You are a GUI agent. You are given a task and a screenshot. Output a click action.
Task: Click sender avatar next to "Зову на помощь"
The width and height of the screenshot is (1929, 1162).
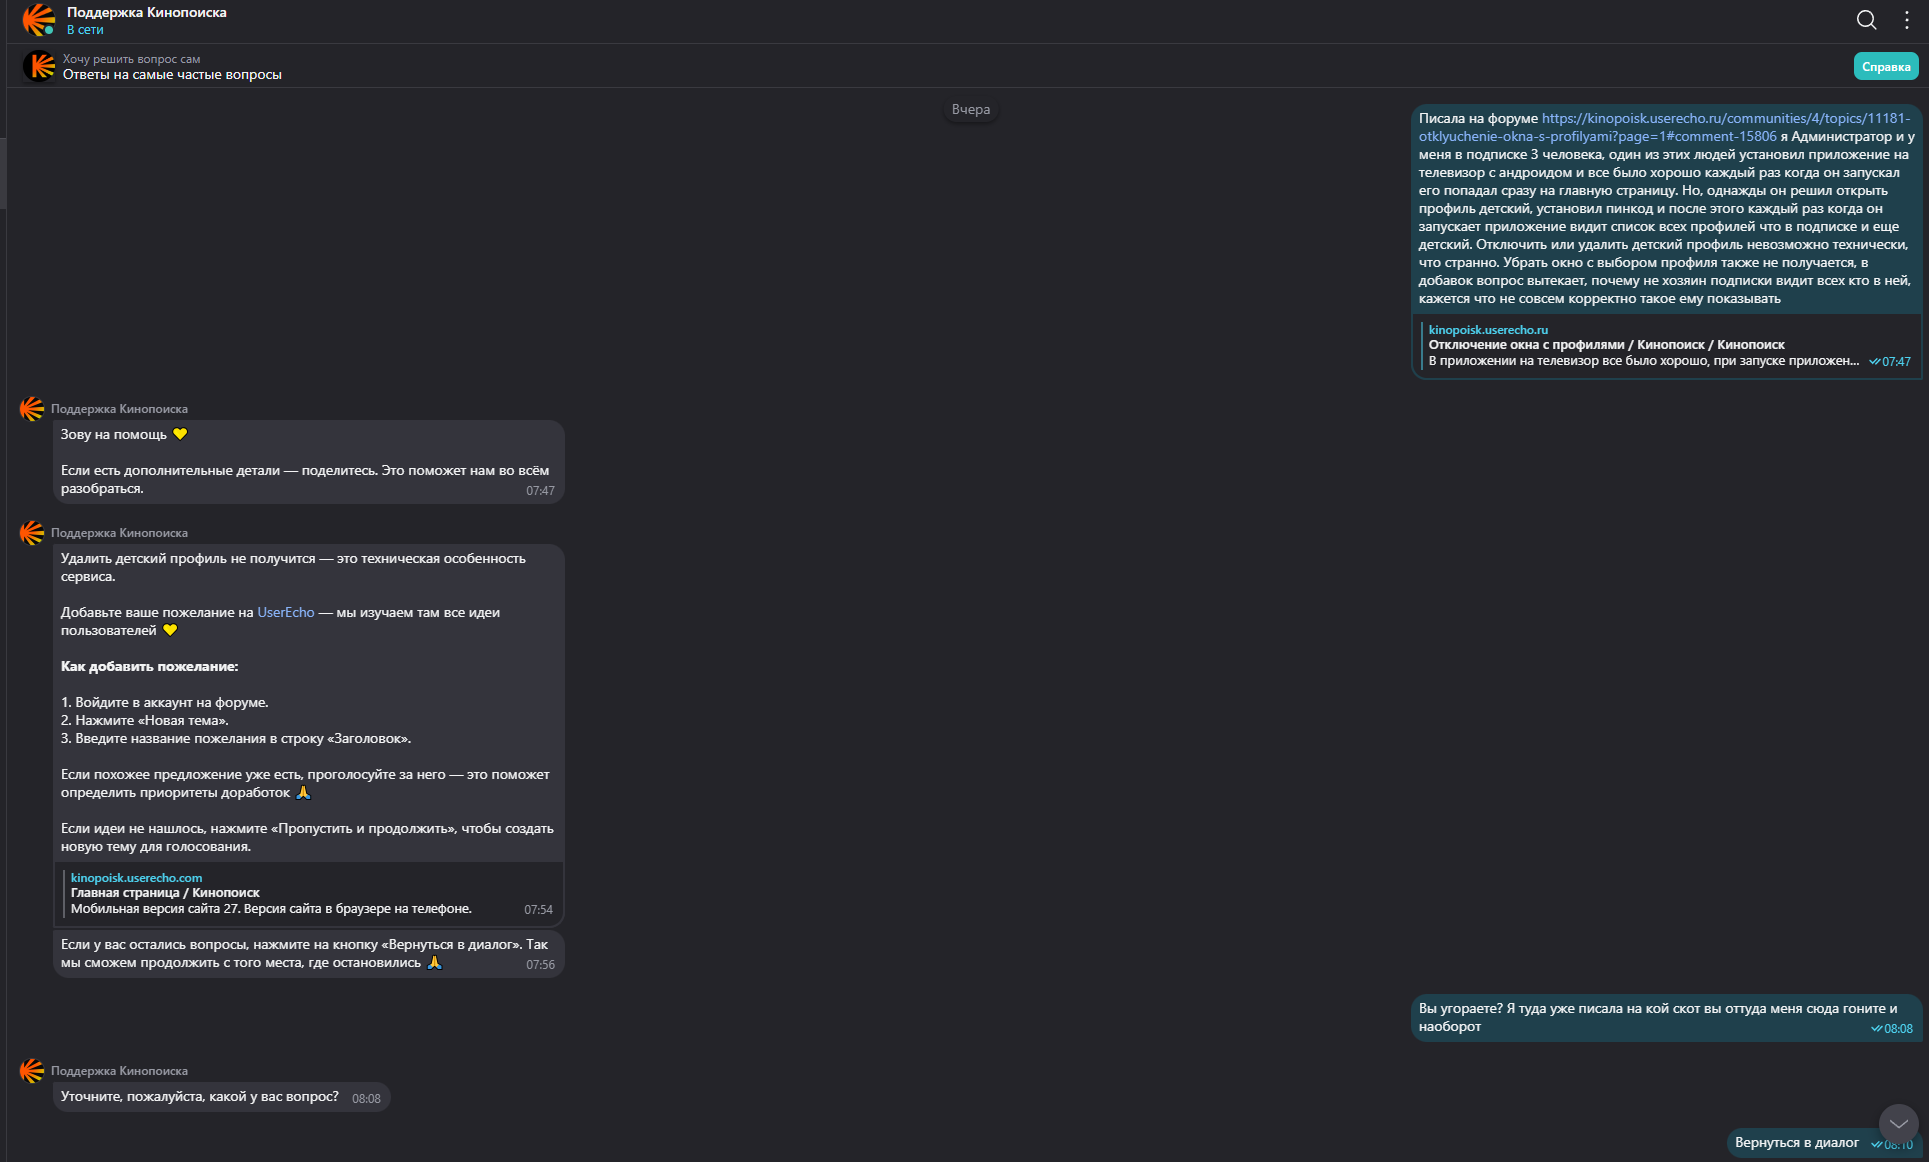coord(32,409)
